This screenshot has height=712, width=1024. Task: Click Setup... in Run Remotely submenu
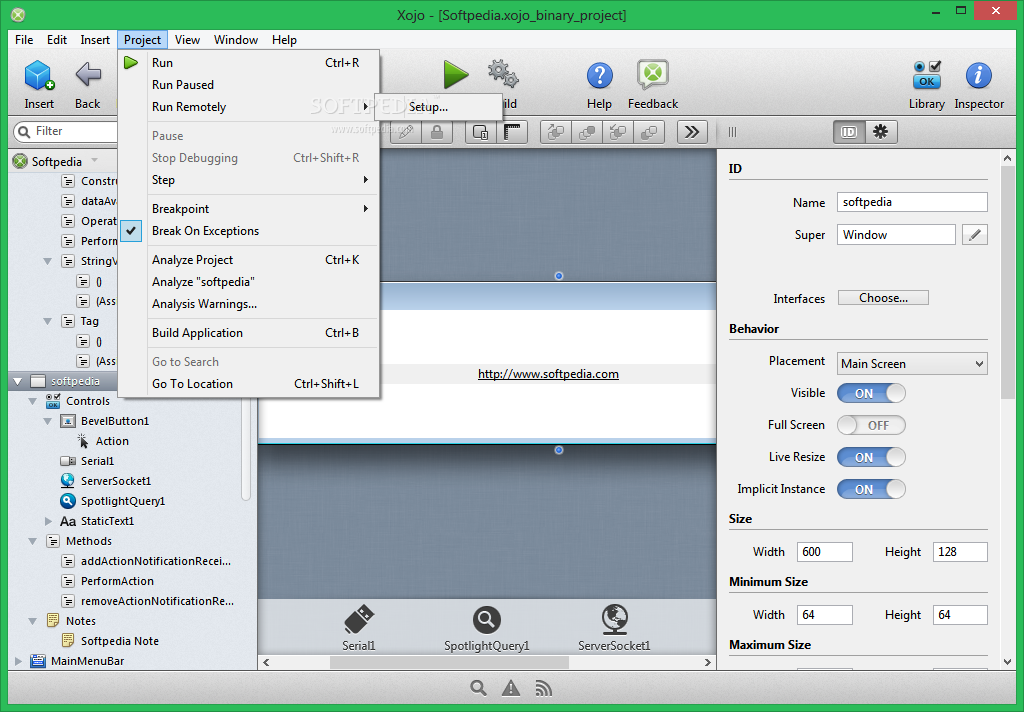click(438, 107)
